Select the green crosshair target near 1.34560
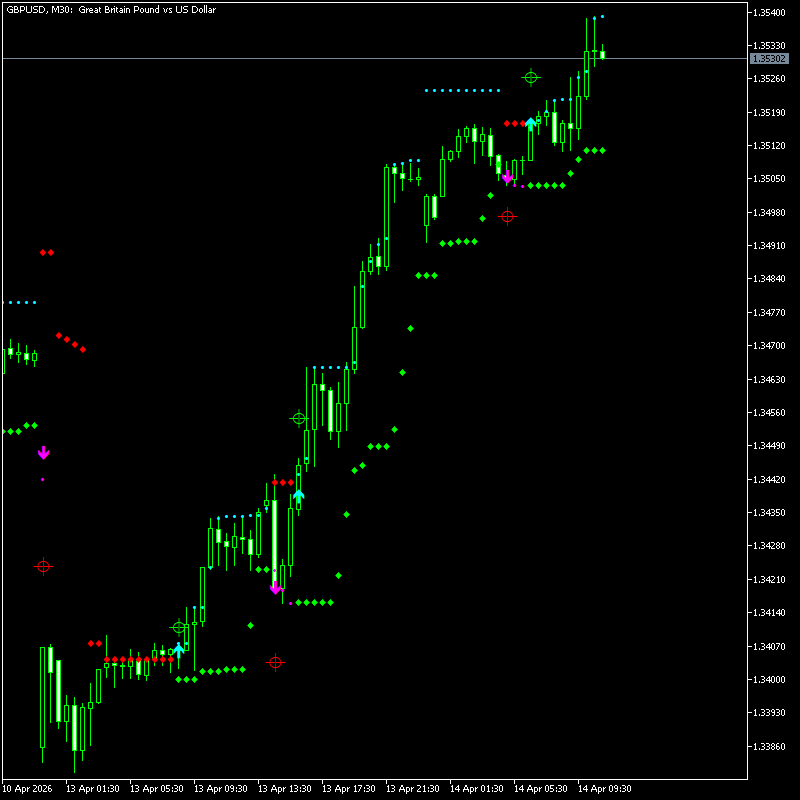 pyautogui.click(x=298, y=418)
